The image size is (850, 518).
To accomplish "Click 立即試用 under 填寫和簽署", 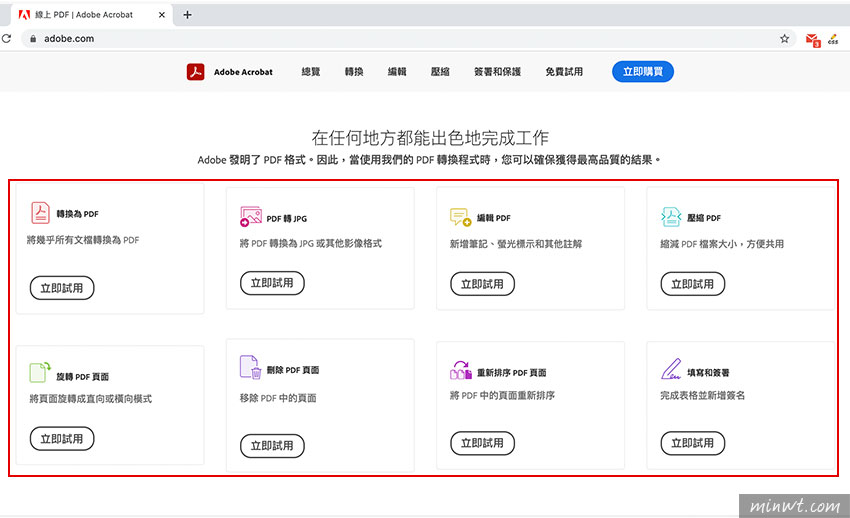I will point(693,443).
